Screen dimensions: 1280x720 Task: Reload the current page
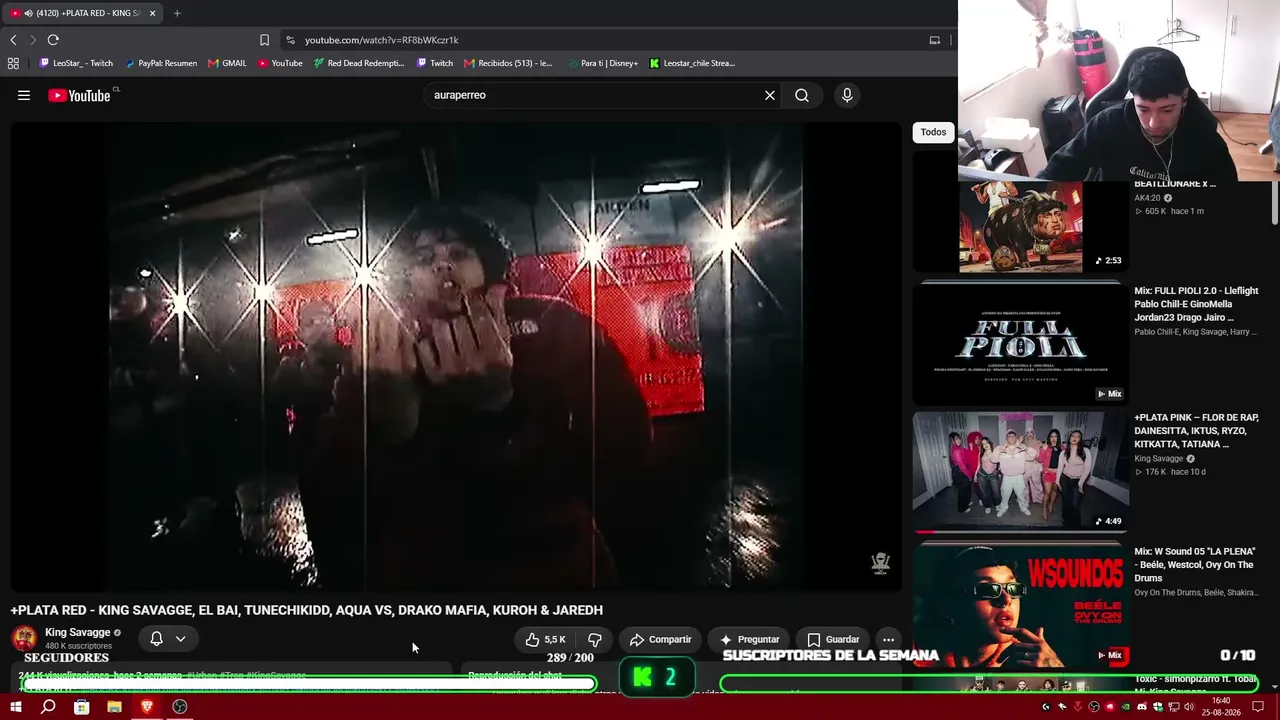(53, 40)
